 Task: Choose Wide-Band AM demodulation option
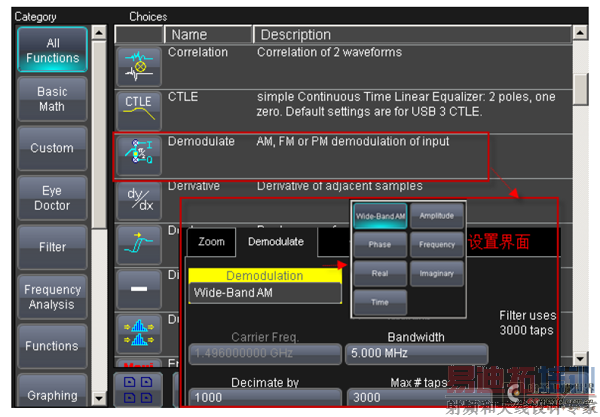coord(380,216)
